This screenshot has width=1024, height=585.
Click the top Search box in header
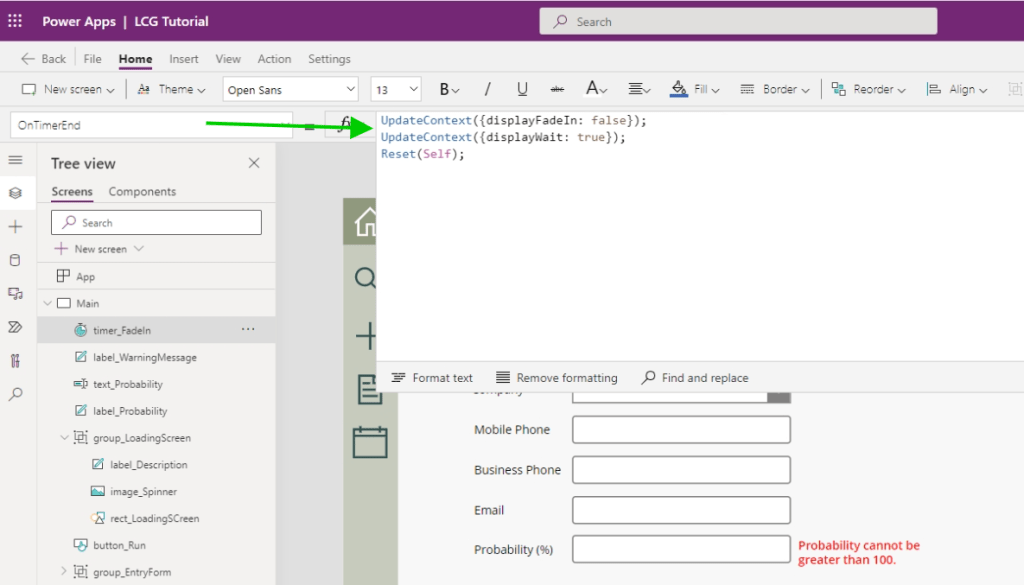click(738, 22)
